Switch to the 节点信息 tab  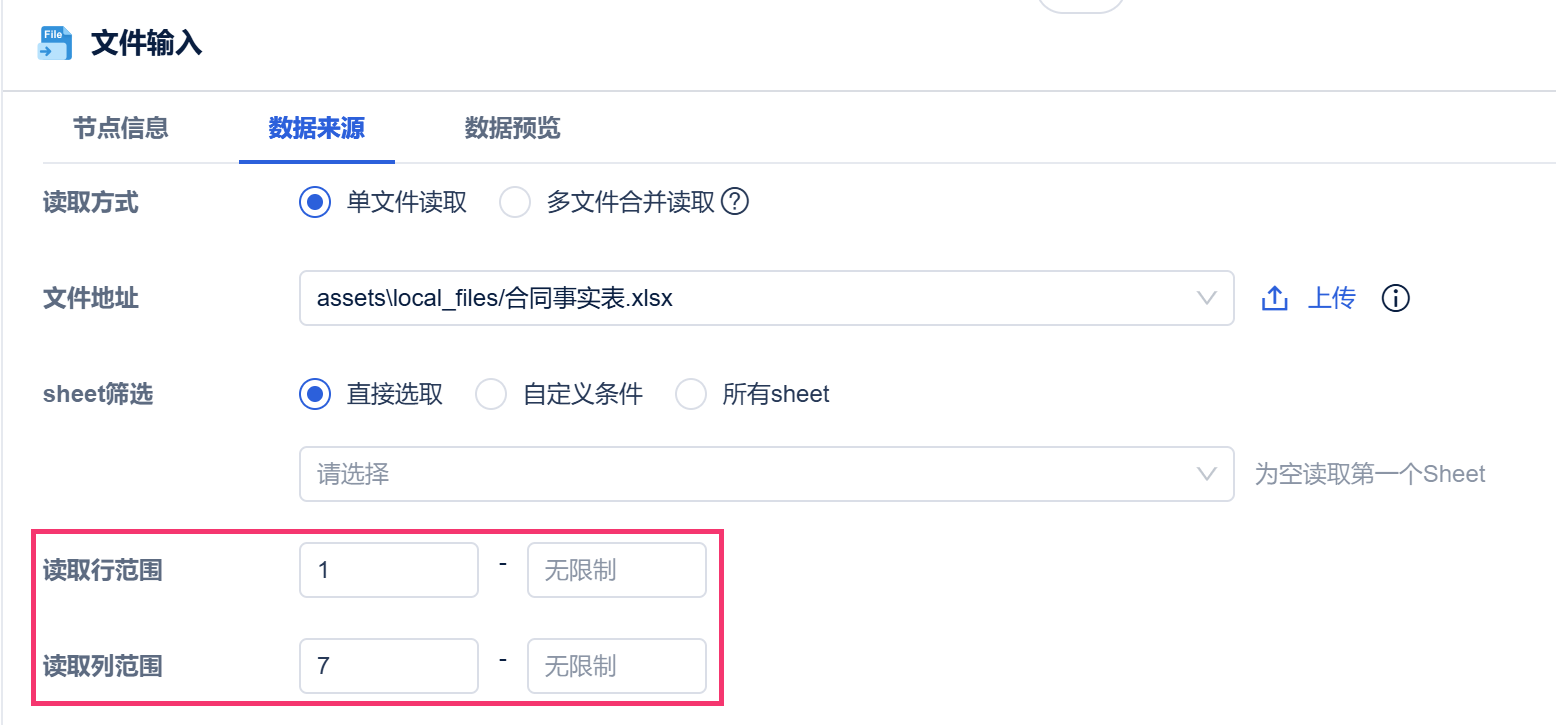point(120,128)
